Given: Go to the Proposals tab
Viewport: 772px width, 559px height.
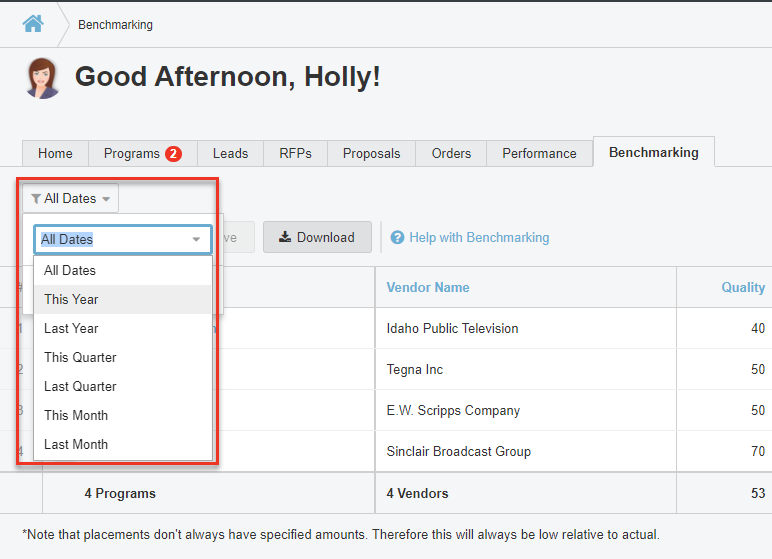Looking at the screenshot, I should pos(371,154).
